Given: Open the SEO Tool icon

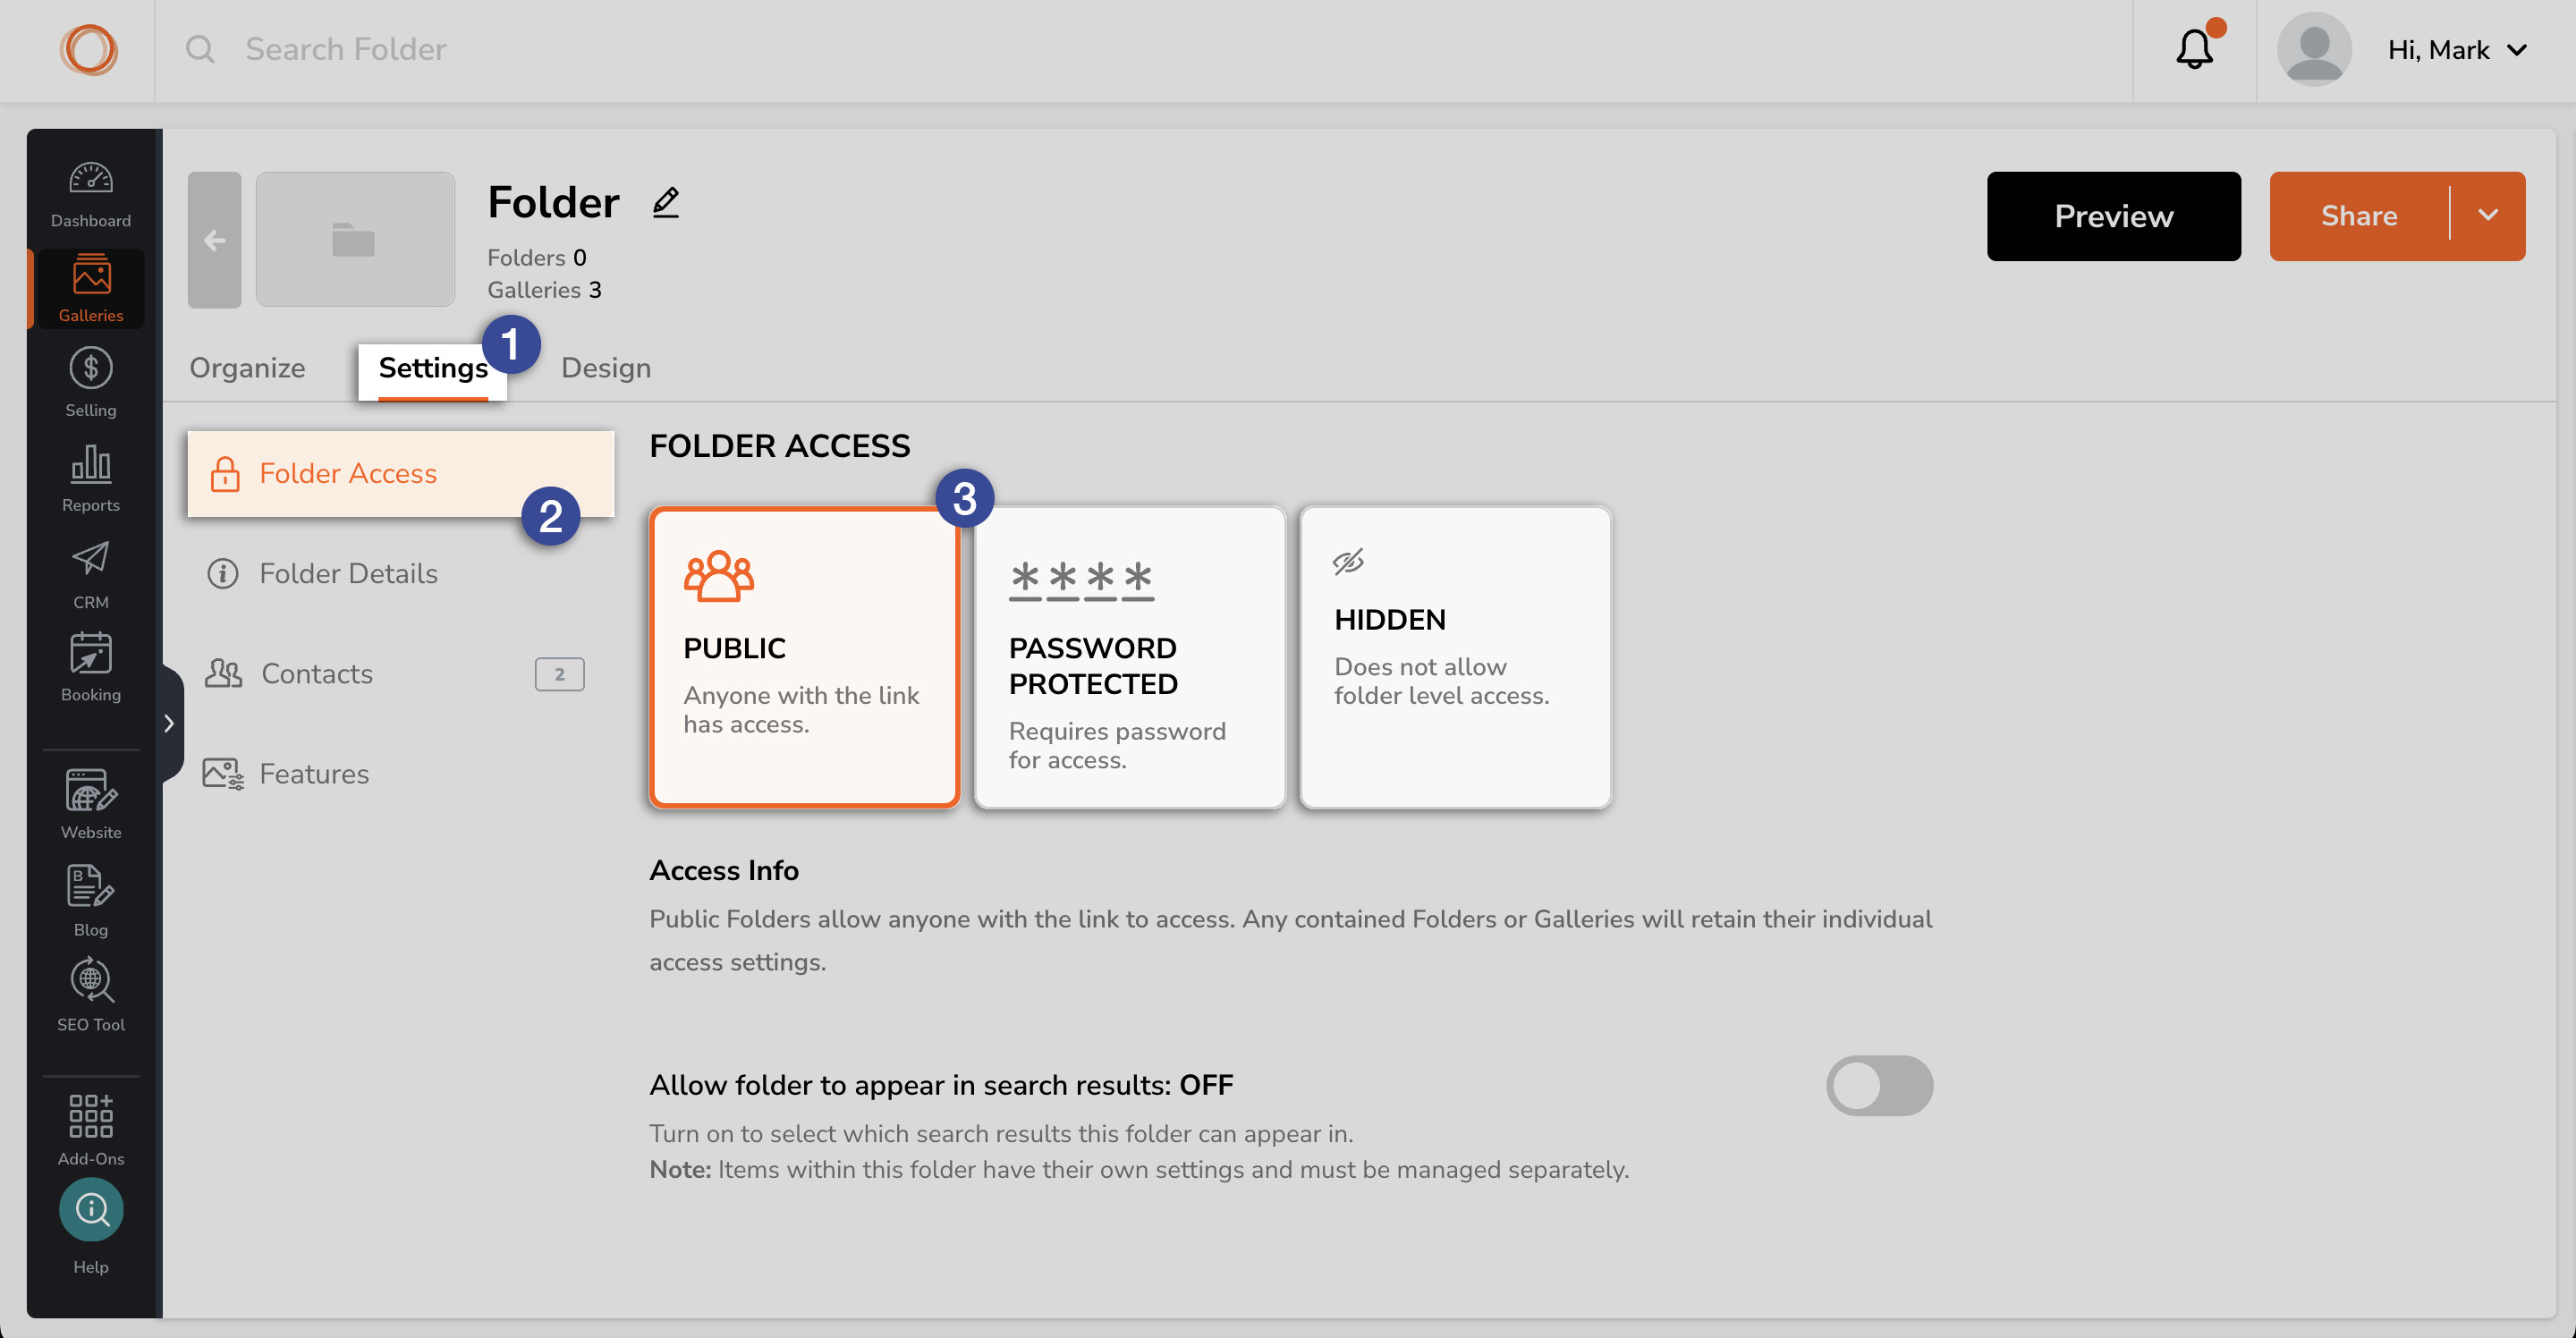Looking at the screenshot, I should (90, 981).
